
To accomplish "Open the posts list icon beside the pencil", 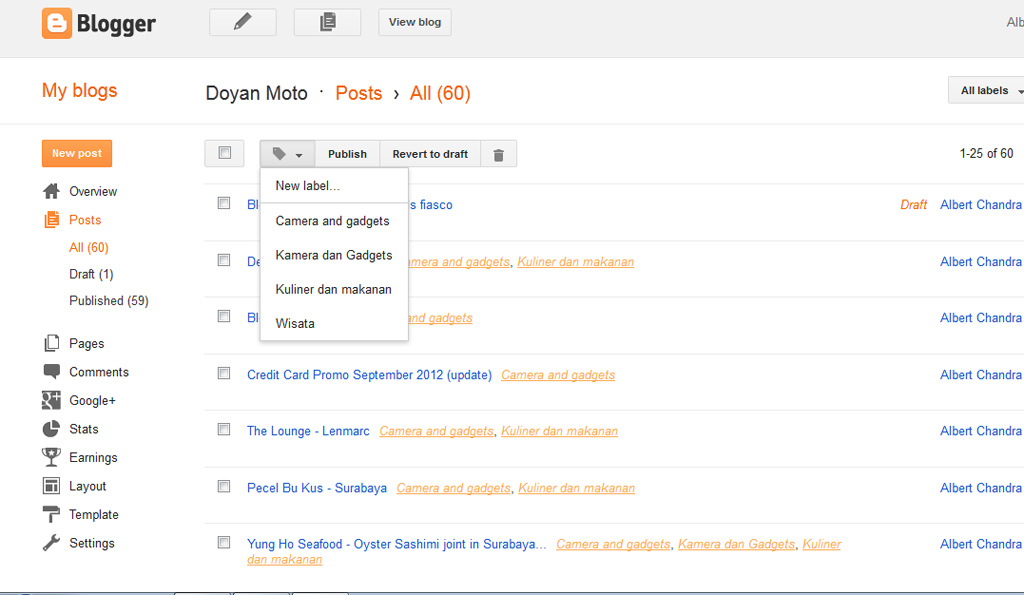I will tap(326, 21).
